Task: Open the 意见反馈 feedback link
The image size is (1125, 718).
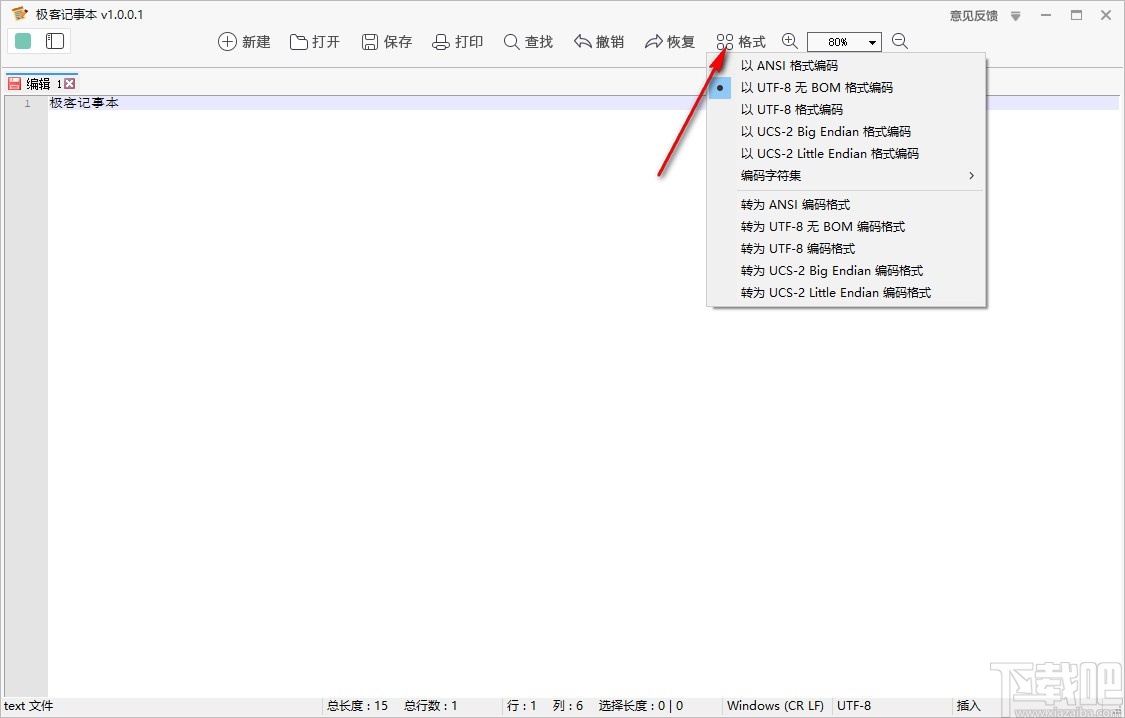Action: 974,15
